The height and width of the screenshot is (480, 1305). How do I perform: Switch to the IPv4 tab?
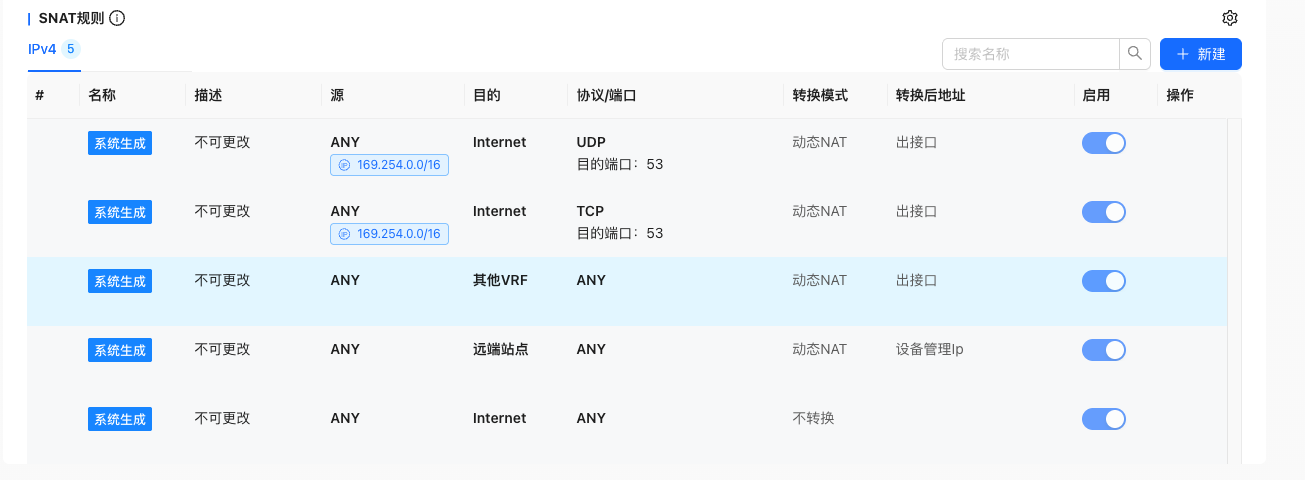42,49
